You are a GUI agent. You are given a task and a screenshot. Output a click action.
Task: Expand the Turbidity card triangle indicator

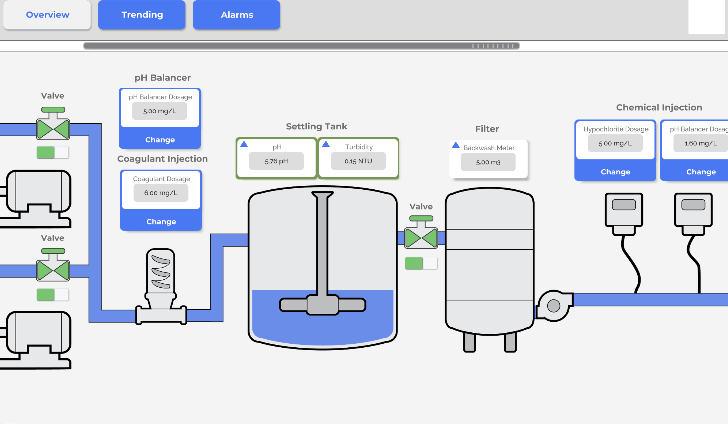[326, 145]
